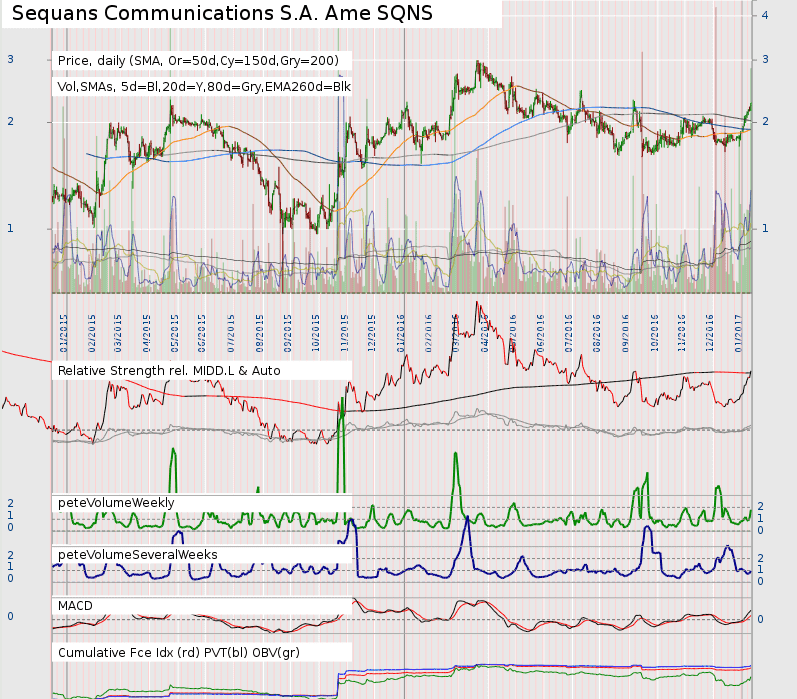
Task: Click the left price axis value 1
Action: pos(10,229)
